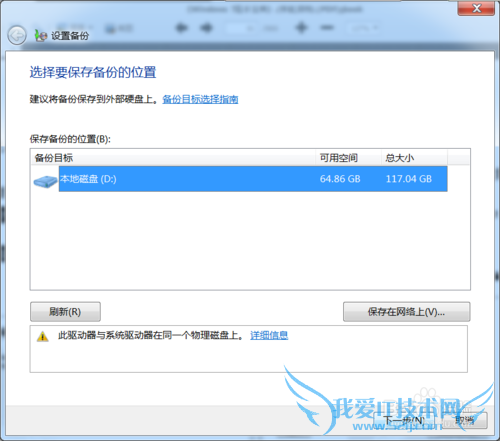This screenshot has height=441, width=500.
Task: Select the 本地磁盘 (D:) drive icon
Action: point(45,181)
